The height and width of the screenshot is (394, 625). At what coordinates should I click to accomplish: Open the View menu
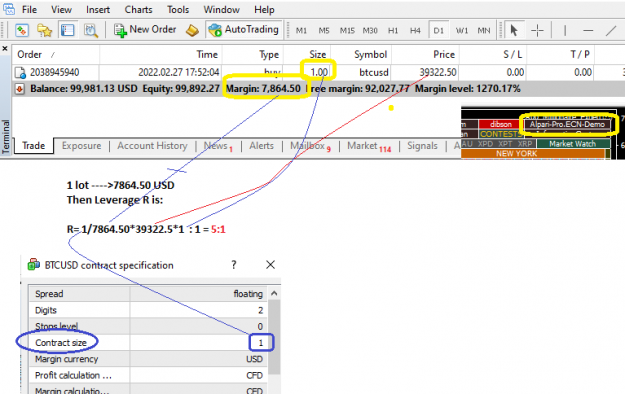click(x=61, y=10)
